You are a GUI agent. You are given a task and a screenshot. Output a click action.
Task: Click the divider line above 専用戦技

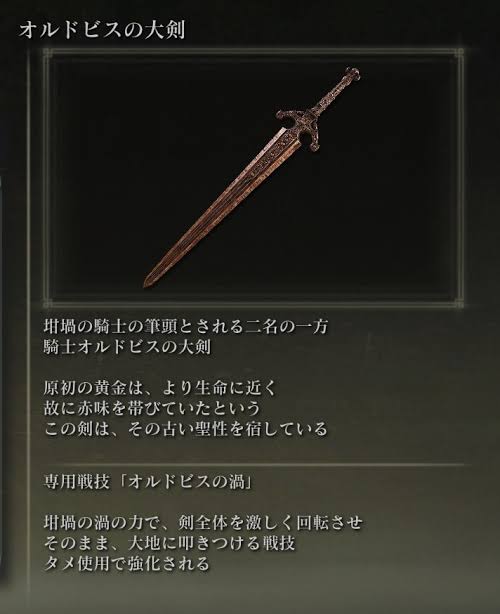[x=254, y=465]
